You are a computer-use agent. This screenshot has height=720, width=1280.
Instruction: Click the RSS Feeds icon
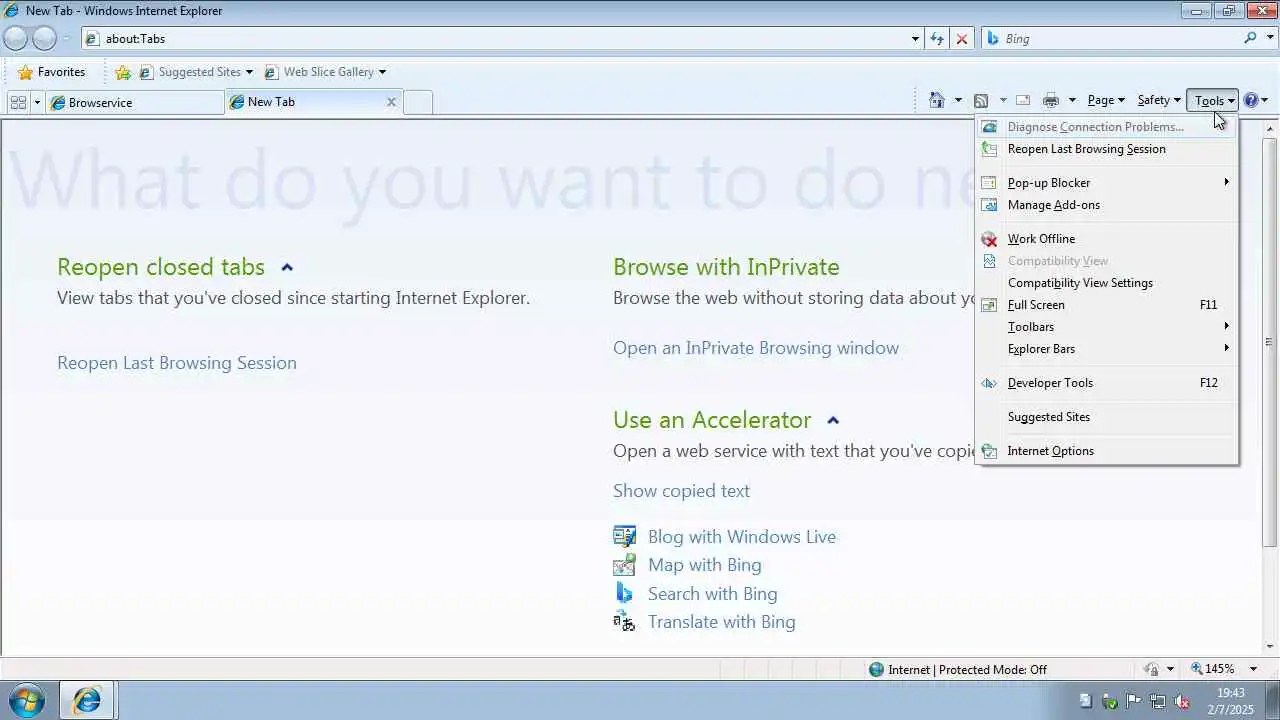(981, 100)
